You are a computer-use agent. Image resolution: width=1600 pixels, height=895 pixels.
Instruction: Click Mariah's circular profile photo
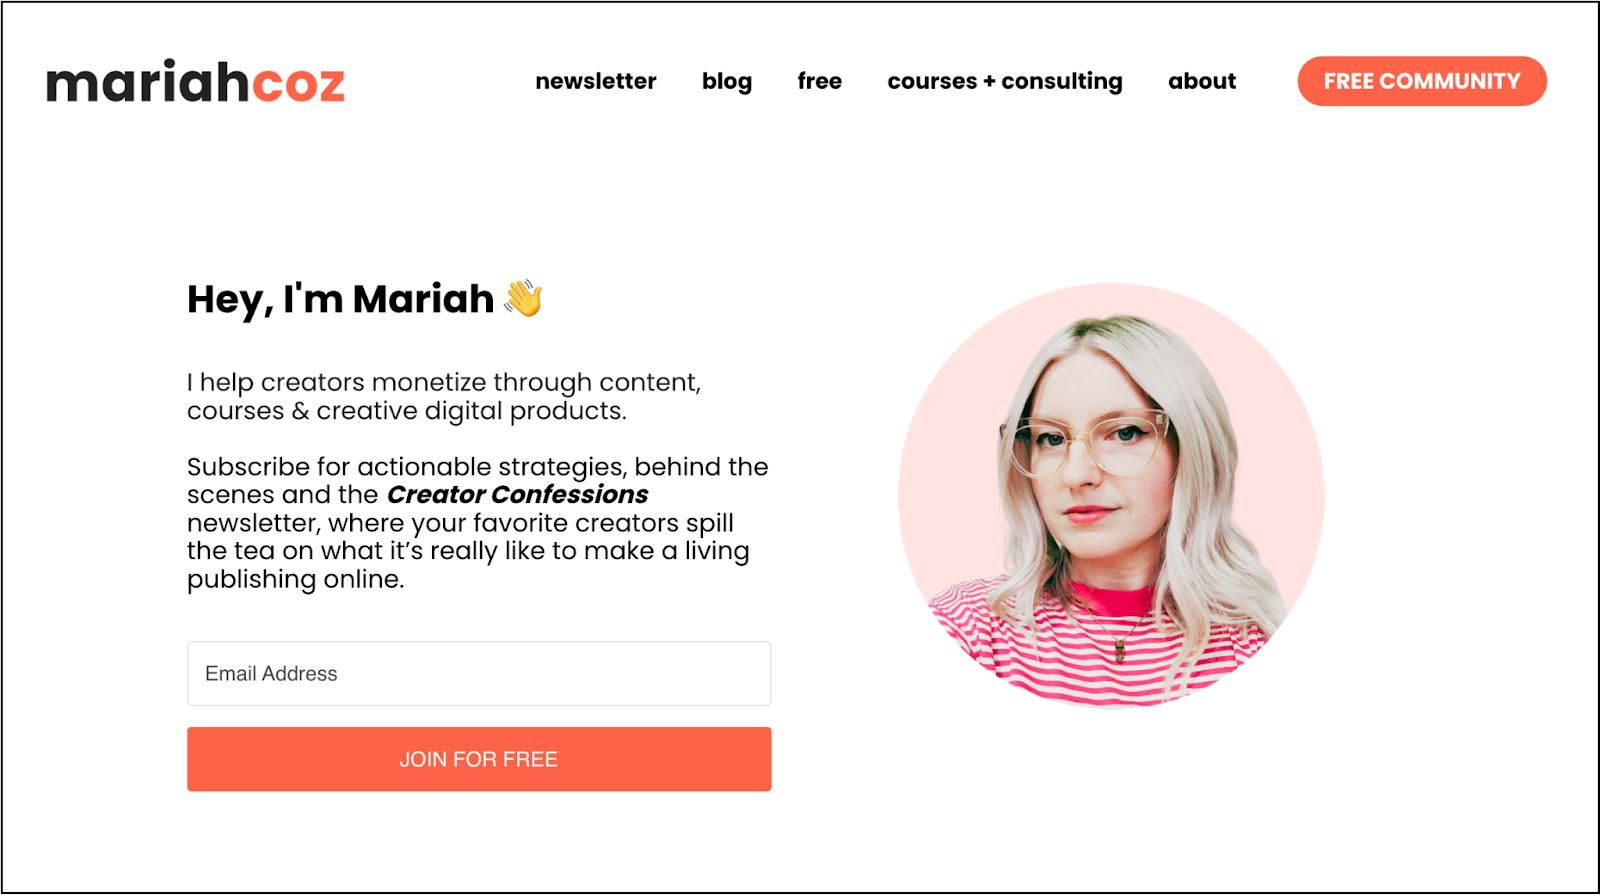(x=1111, y=496)
